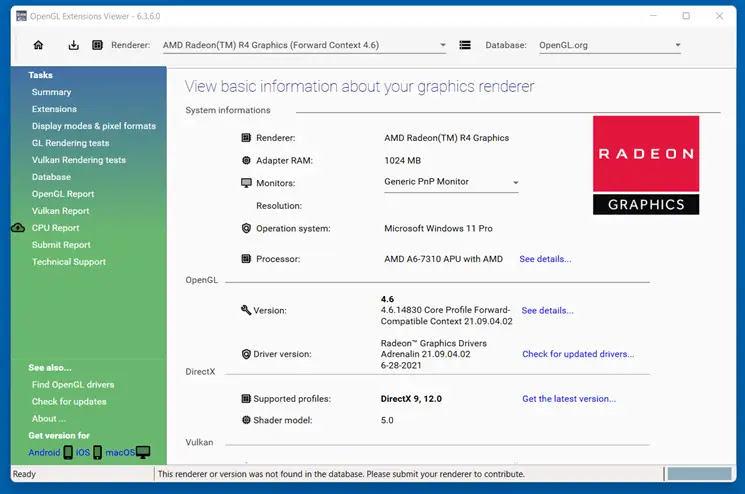This screenshot has width=745, height=494.
Task: Click the download icon in toolbar
Action: [x=74, y=45]
